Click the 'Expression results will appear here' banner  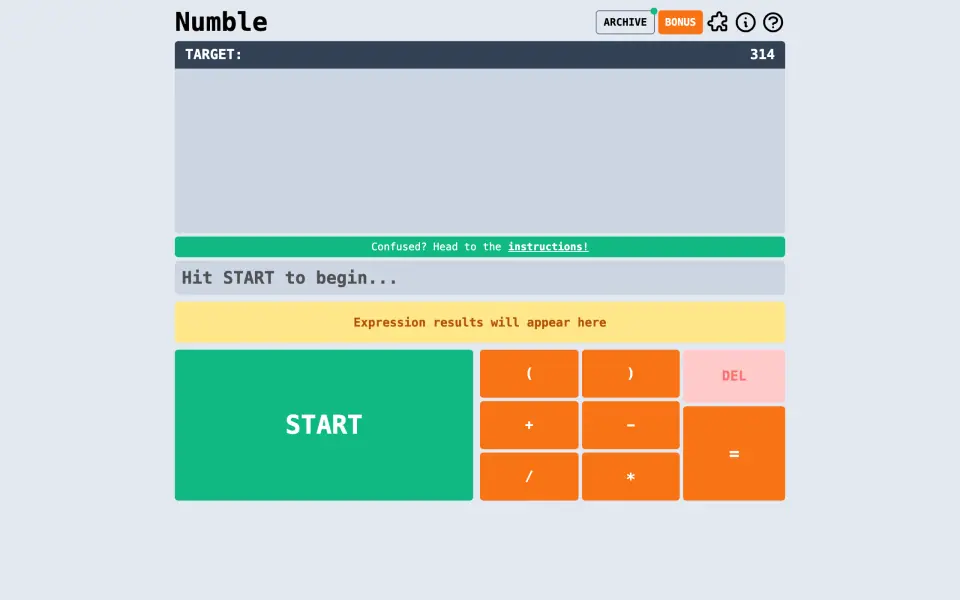coord(480,322)
